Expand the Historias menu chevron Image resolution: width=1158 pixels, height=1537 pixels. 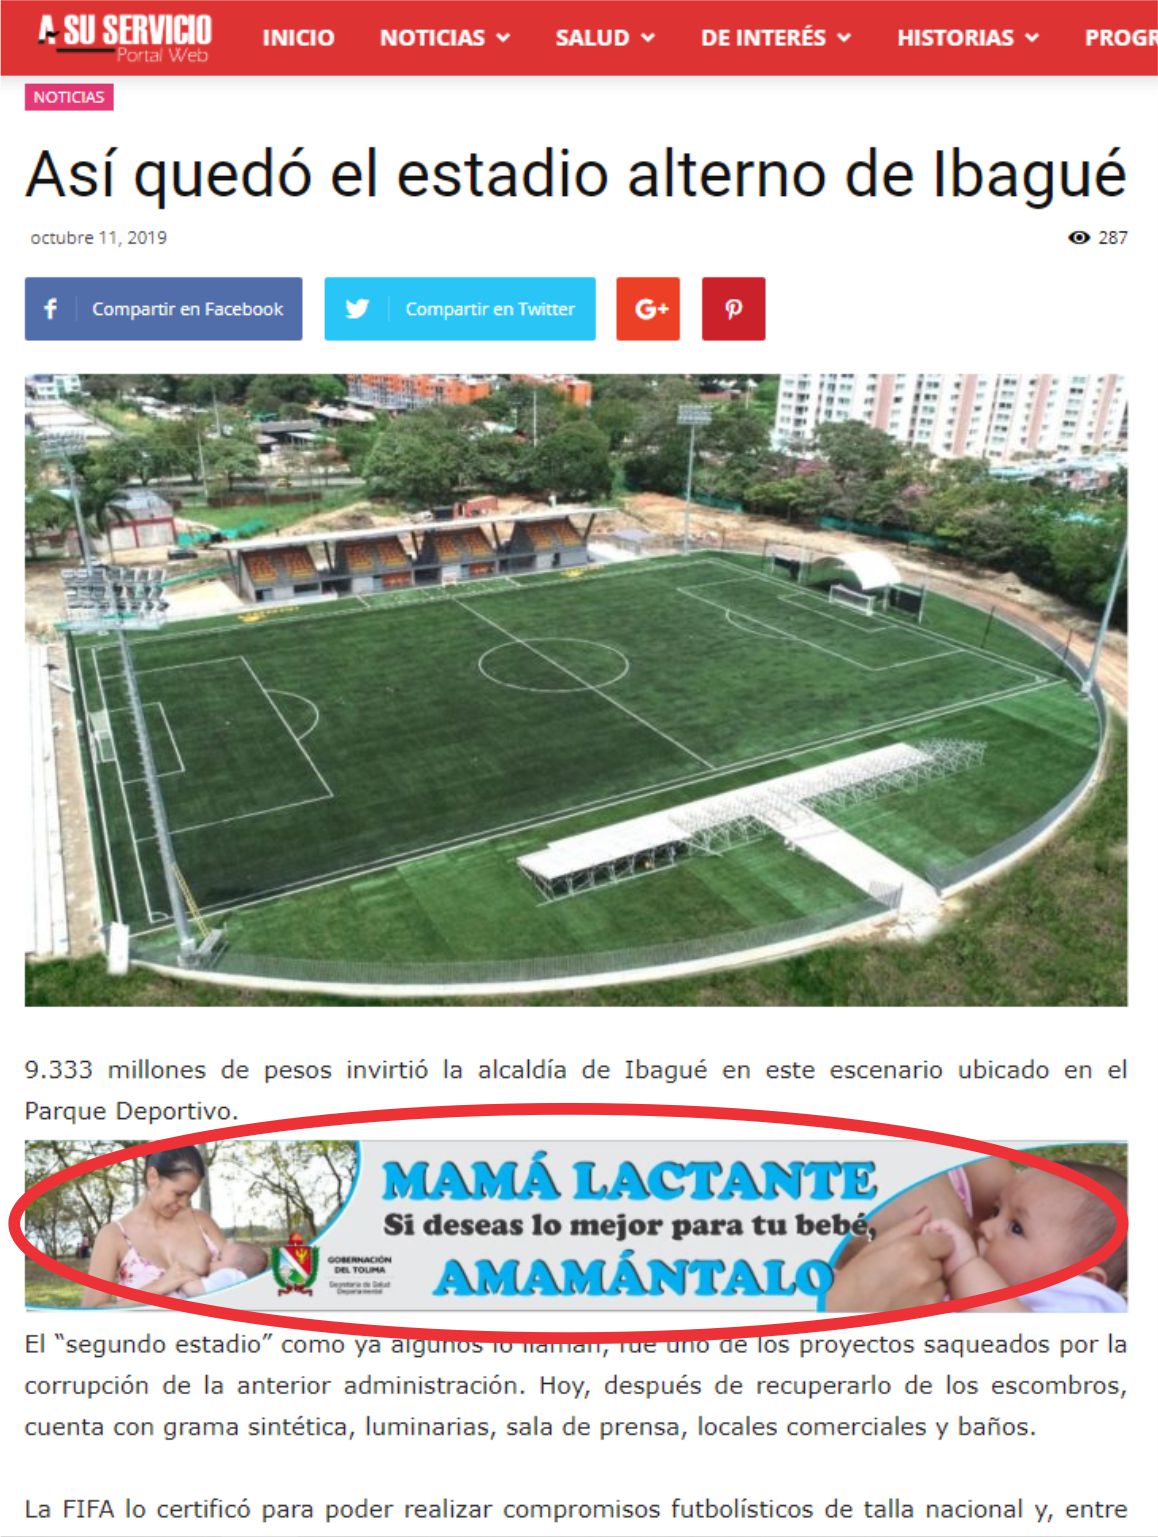pos(1032,38)
